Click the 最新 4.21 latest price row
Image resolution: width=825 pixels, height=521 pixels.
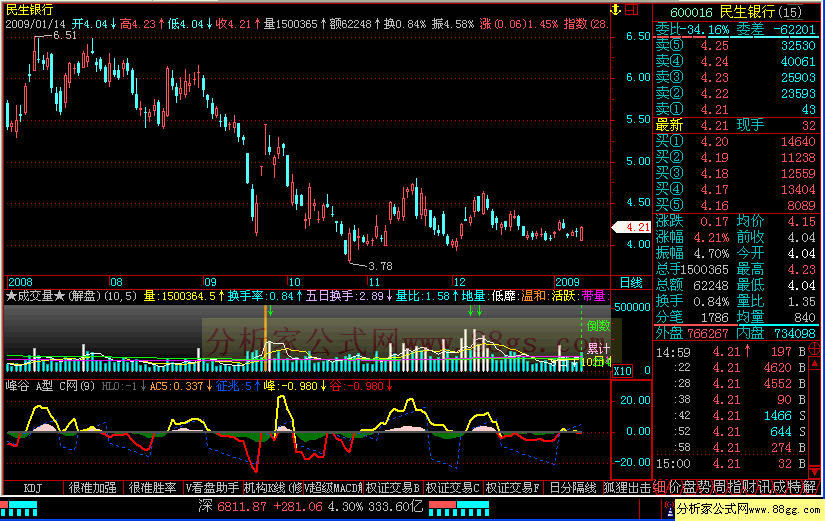[x=736, y=125]
